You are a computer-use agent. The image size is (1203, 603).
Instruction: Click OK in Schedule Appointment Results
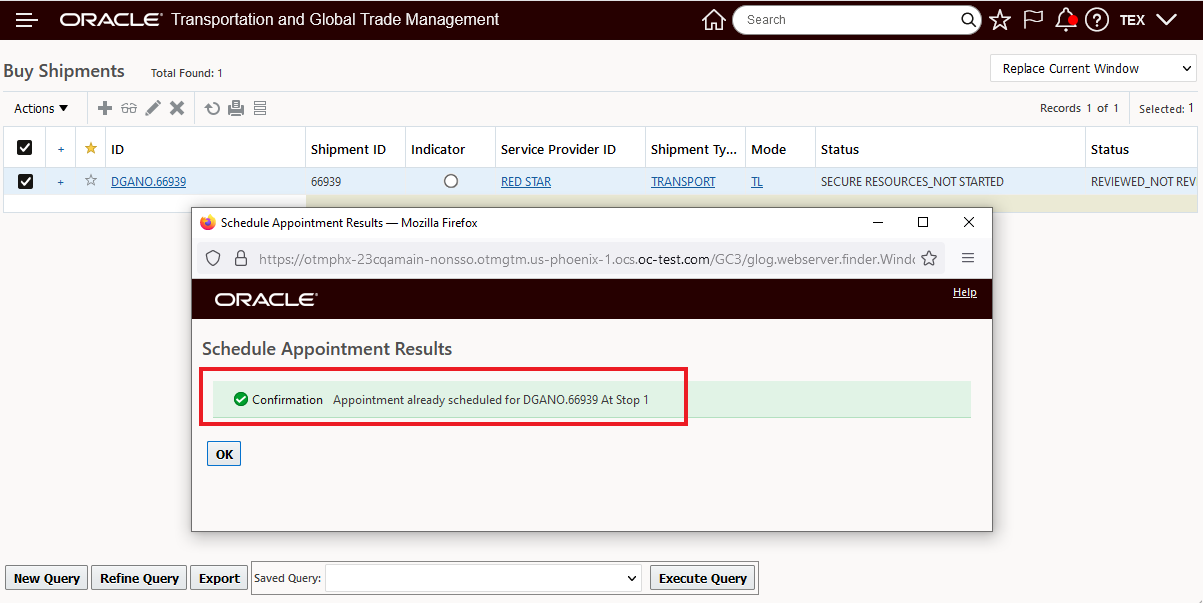(x=224, y=454)
